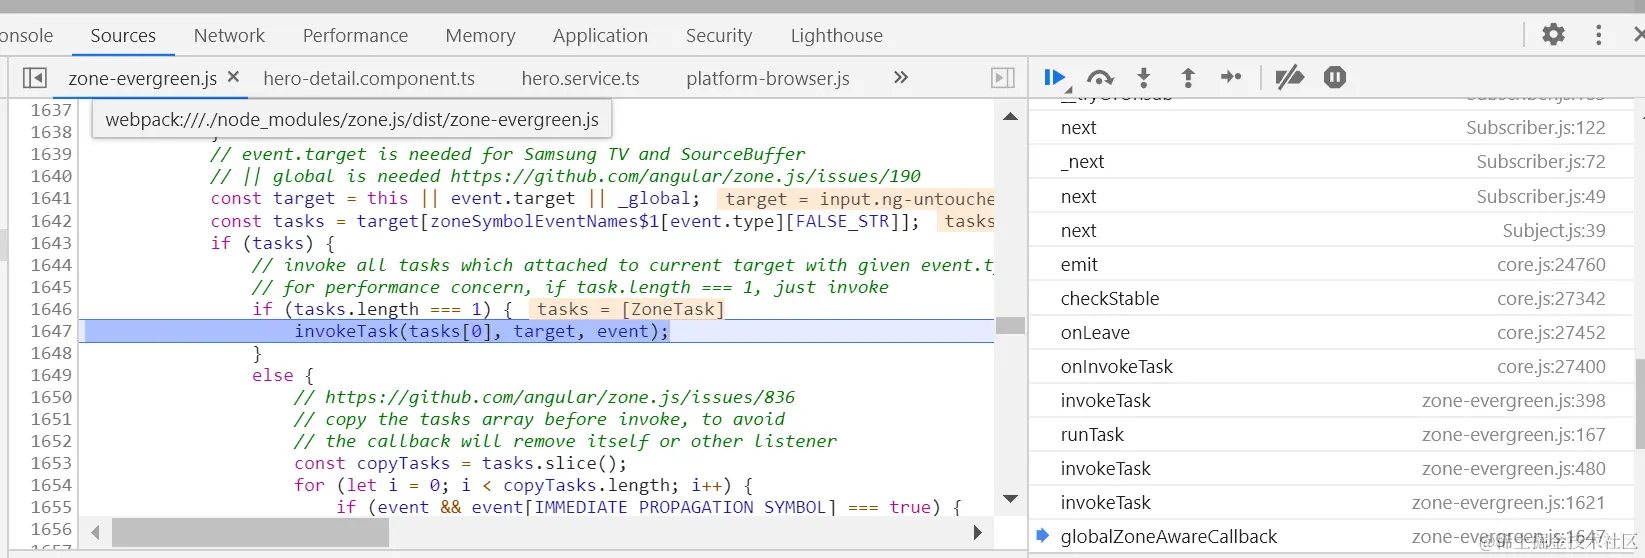The width and height of the screenshot is (1645, 558).
Task: Open the DevTools three-dot menu
Action: 1598,35
